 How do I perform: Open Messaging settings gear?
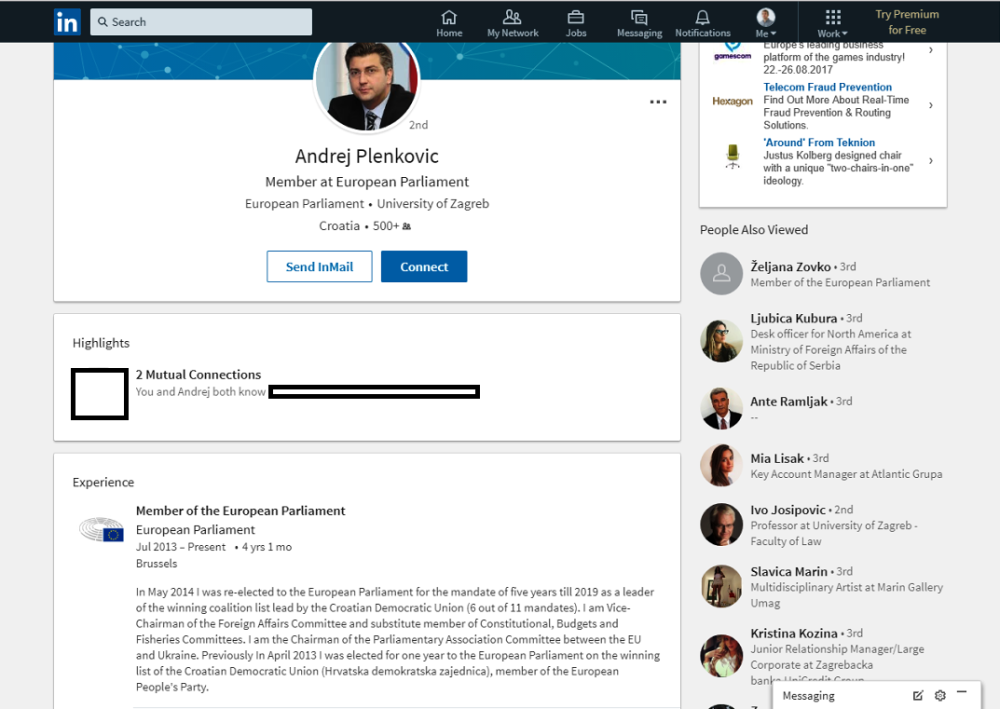(940, 696)
